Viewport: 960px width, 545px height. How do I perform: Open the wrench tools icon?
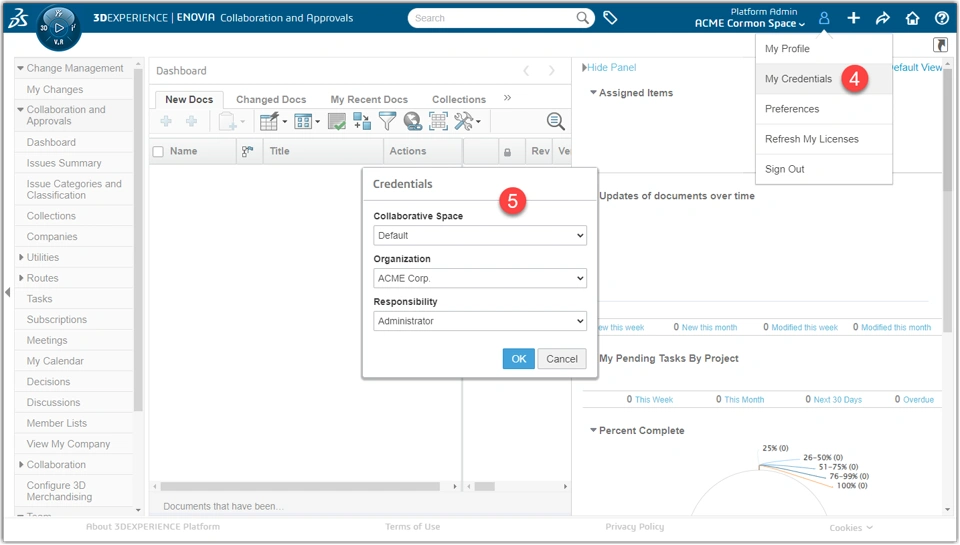pyautogui.click(x=464, y=121)
